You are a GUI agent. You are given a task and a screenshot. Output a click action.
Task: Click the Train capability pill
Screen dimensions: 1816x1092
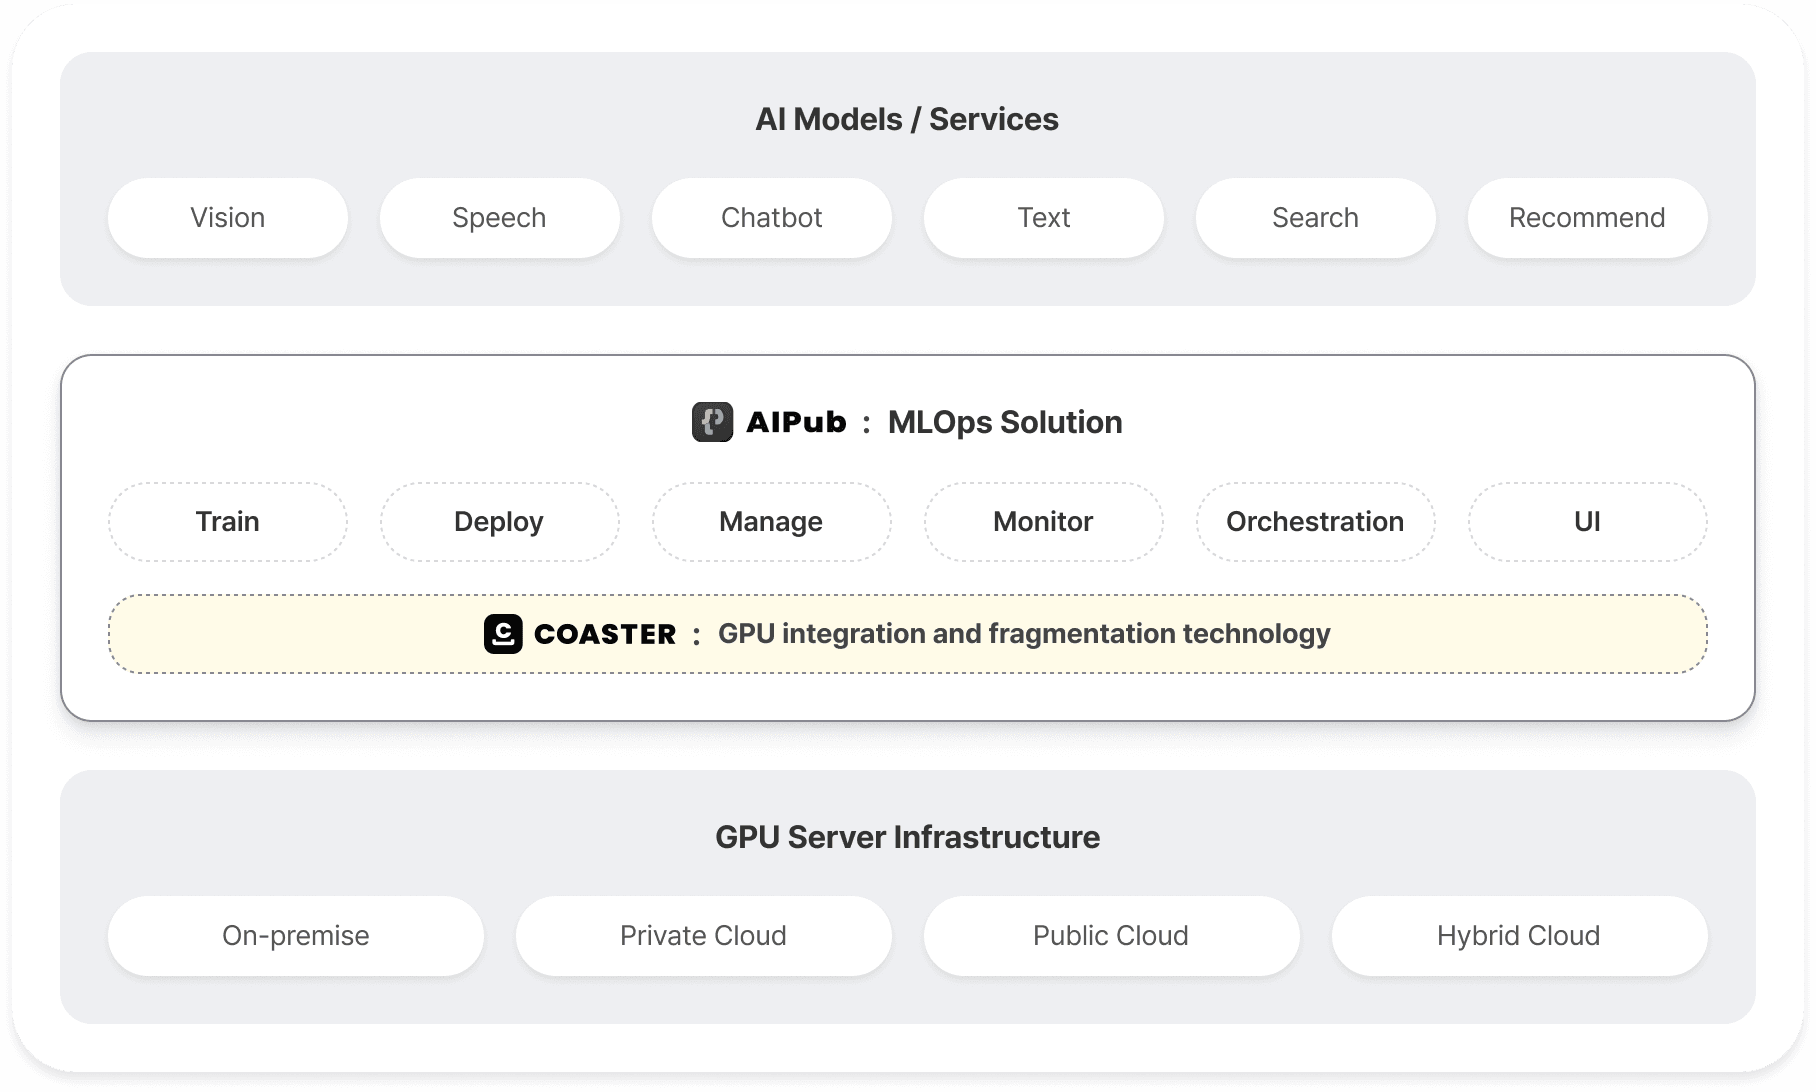point(227,521)
